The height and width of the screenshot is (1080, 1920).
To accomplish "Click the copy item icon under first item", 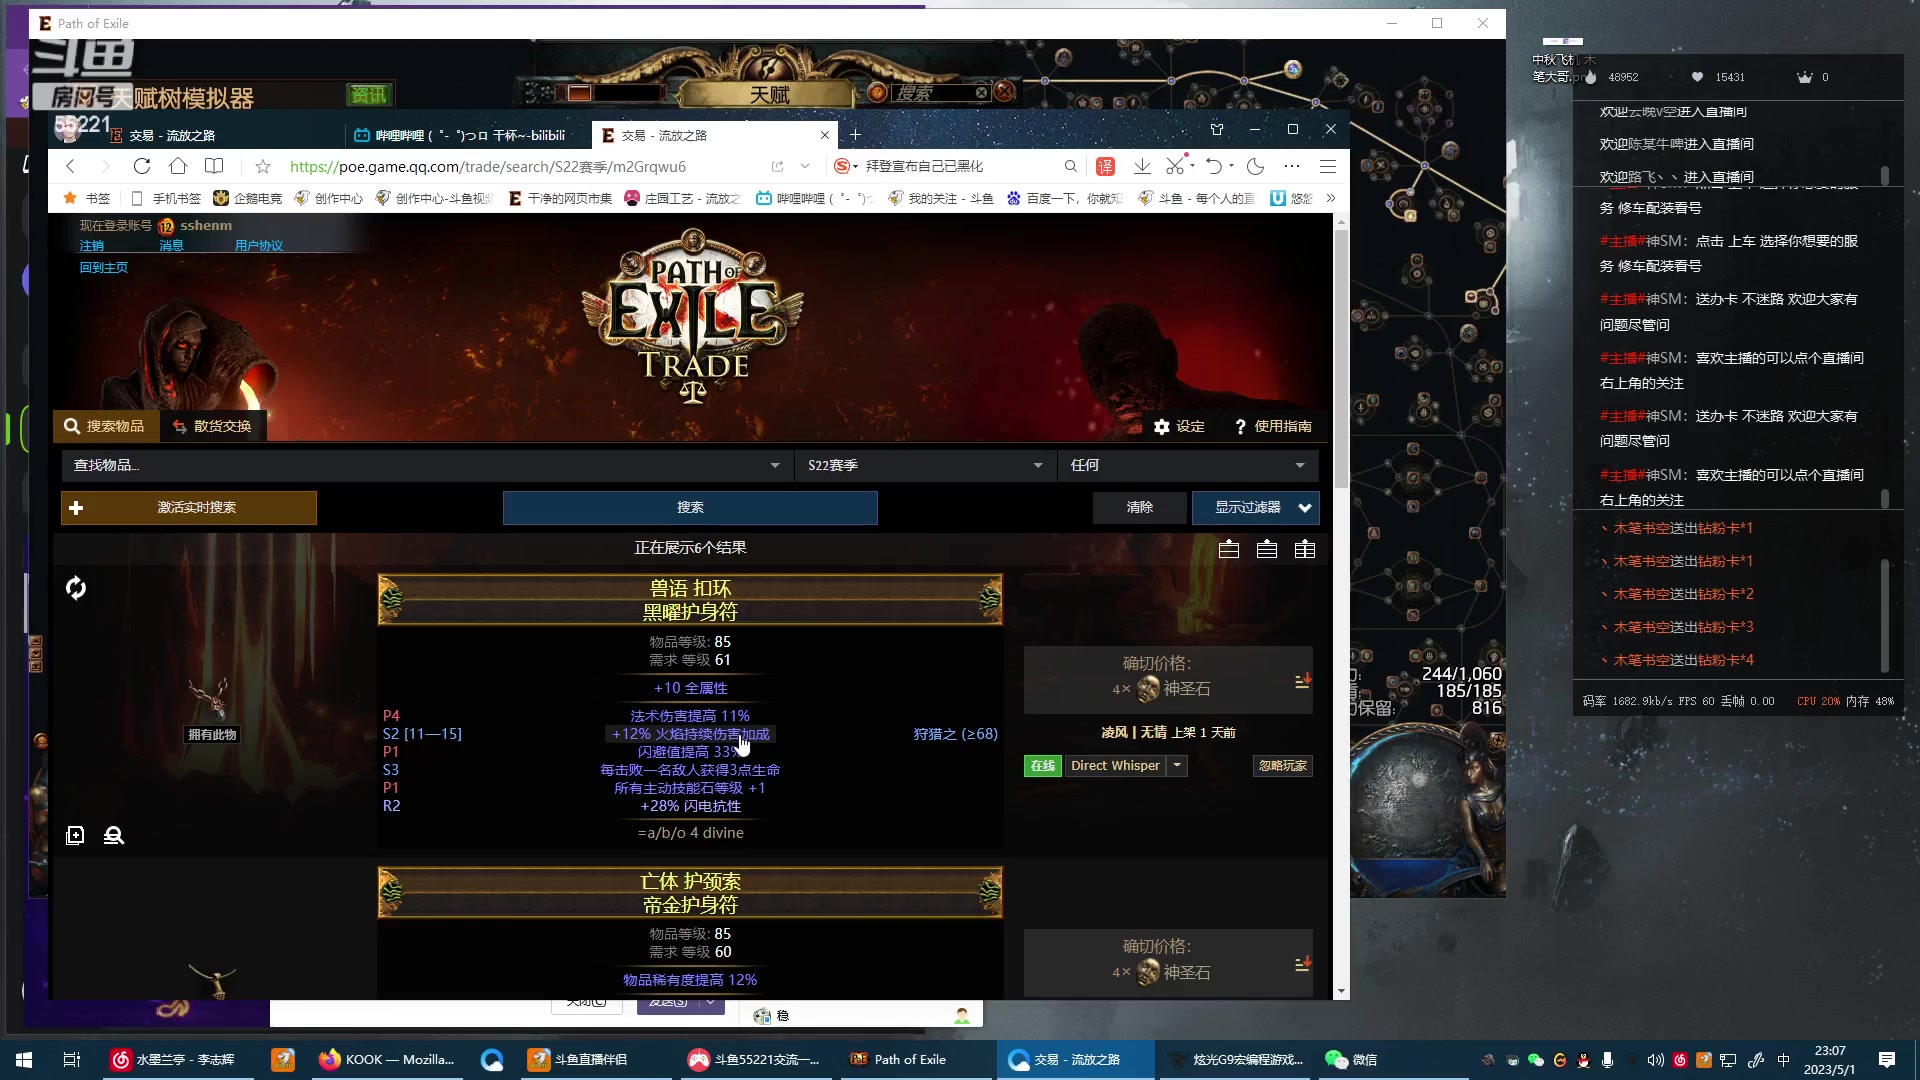I will [x=75, y=835].
